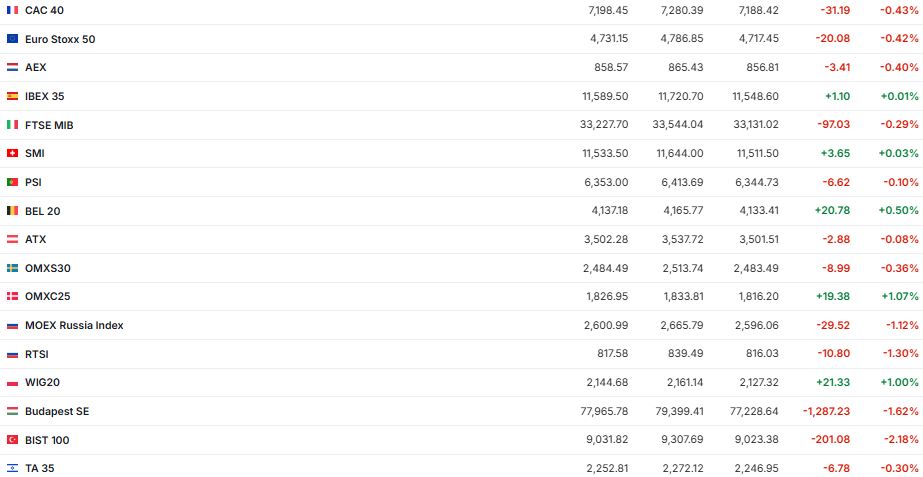Click the France flag icon beside CAC 40
Screen dimensions: 923x477
click(12, 10)
